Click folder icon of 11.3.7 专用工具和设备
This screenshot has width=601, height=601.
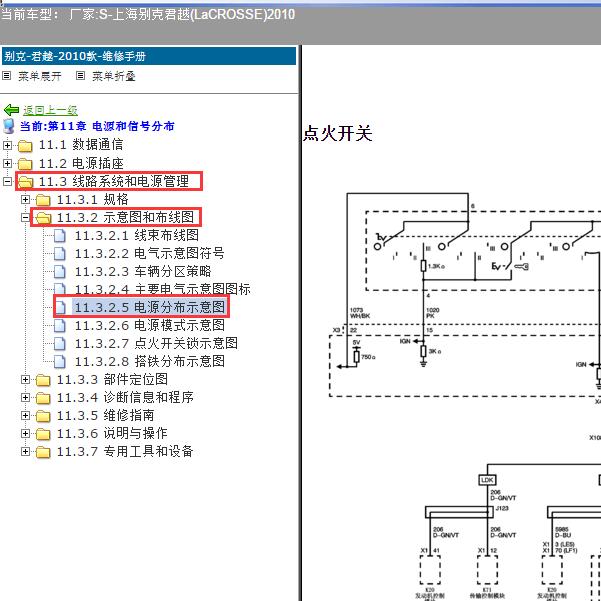coord(43,452)
